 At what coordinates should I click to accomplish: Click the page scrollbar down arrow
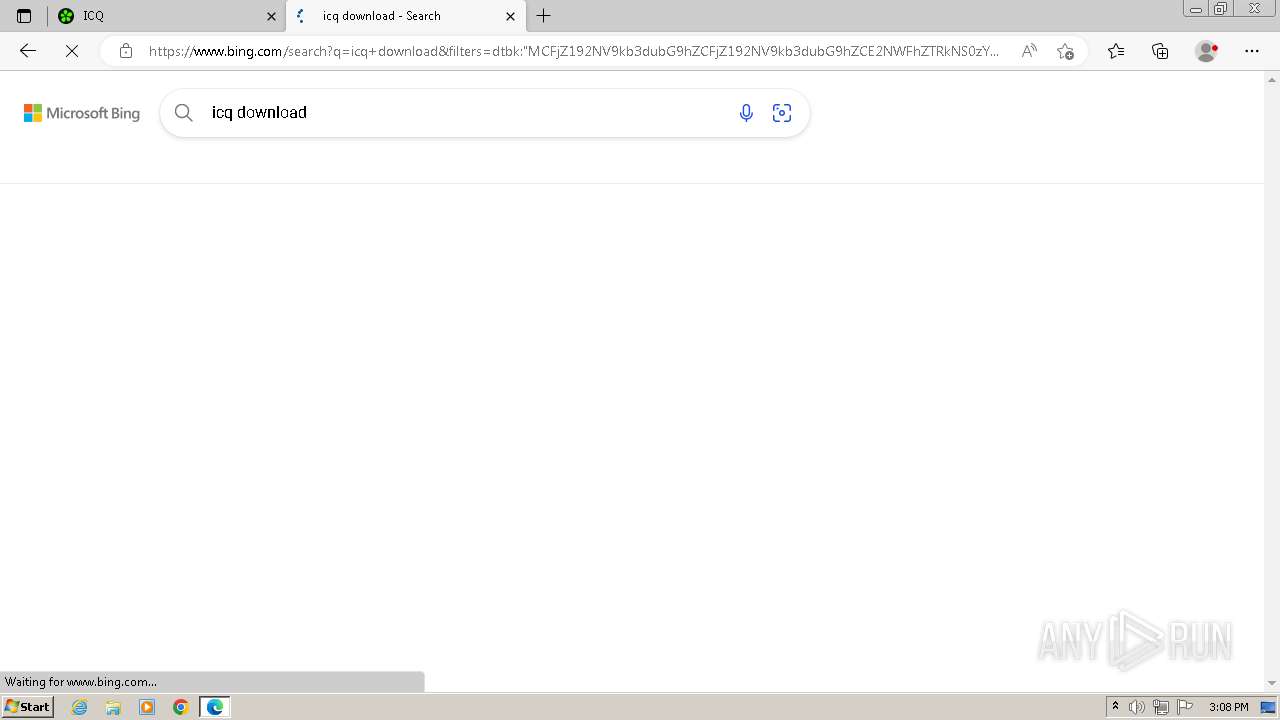(1272, 683)
